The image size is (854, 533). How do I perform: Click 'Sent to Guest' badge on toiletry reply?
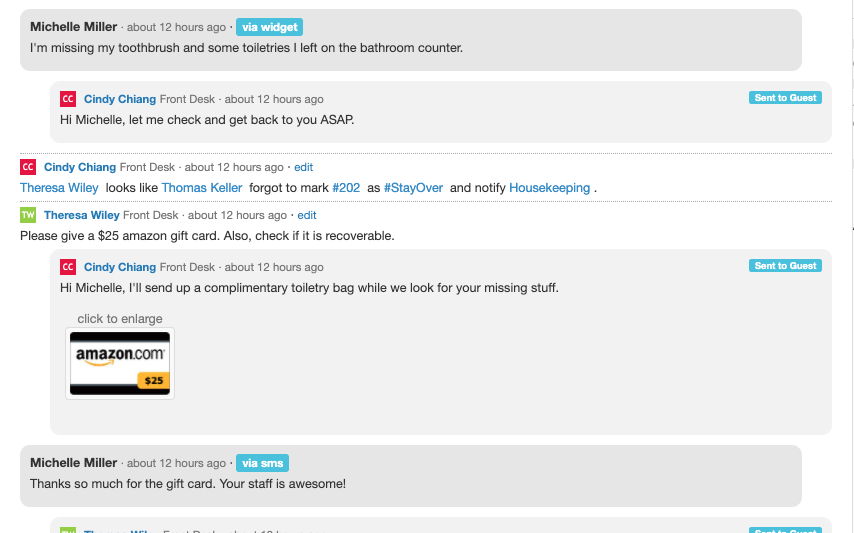point(785,266)
